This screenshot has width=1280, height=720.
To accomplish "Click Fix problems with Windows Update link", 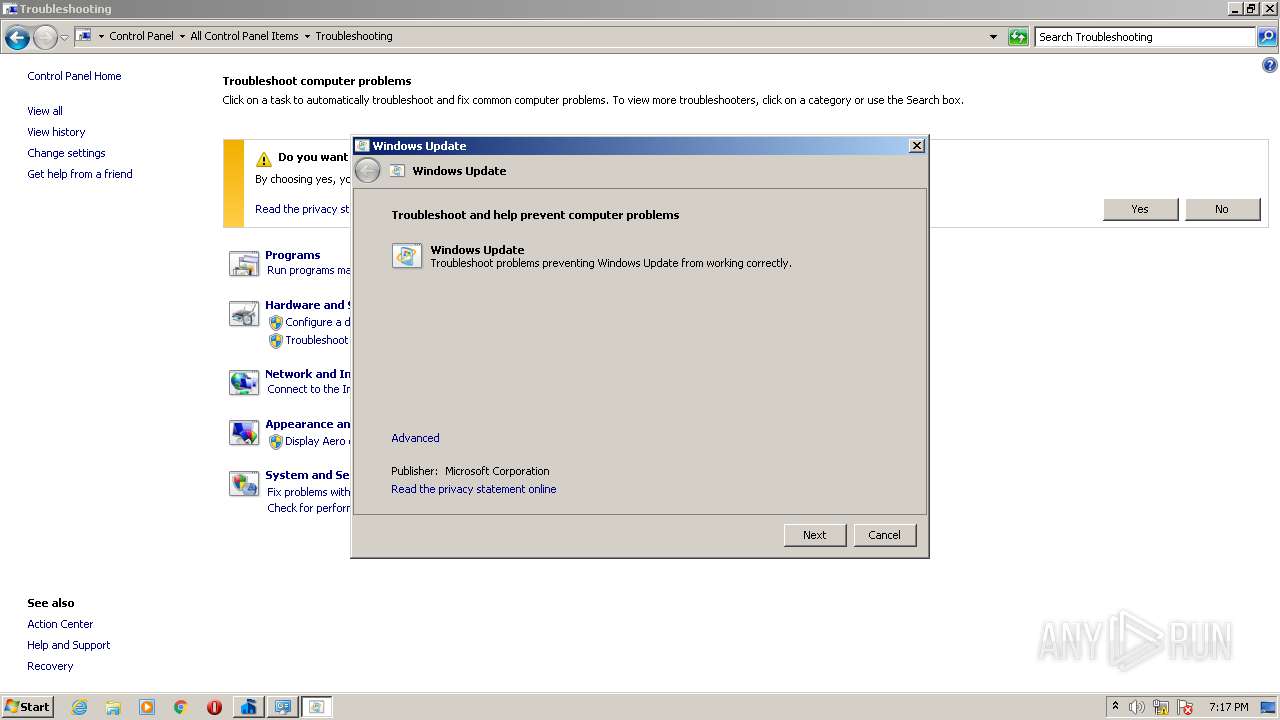I will [x=308, y=492].
